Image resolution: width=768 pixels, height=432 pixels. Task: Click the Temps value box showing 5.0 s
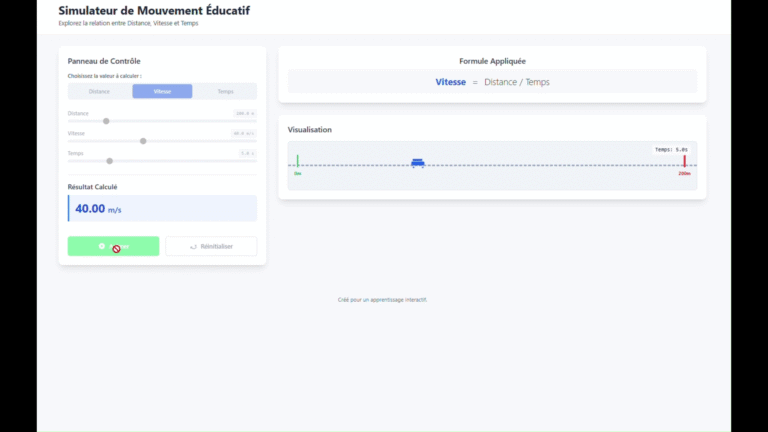[x=247, y=153]
